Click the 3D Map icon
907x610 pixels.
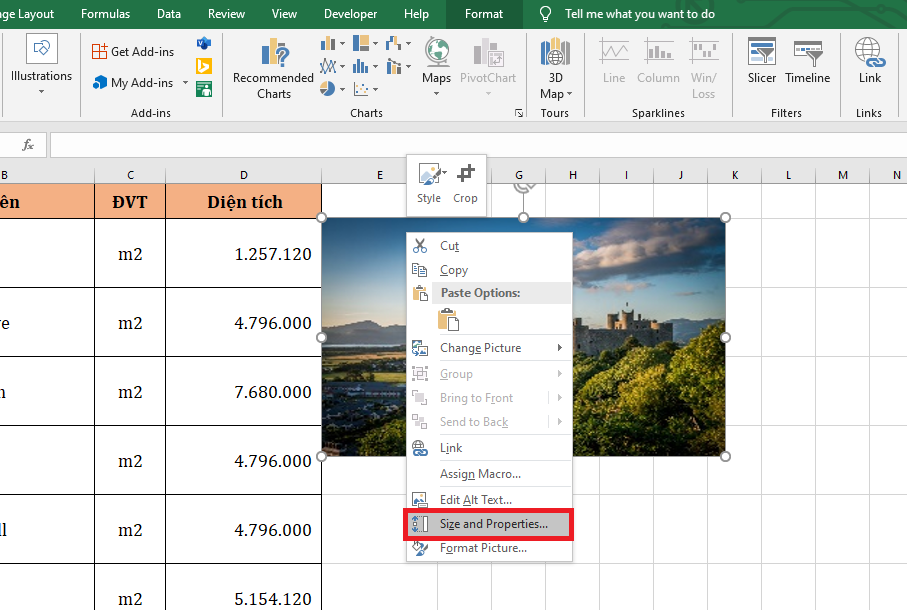click(x=555, y=69)
